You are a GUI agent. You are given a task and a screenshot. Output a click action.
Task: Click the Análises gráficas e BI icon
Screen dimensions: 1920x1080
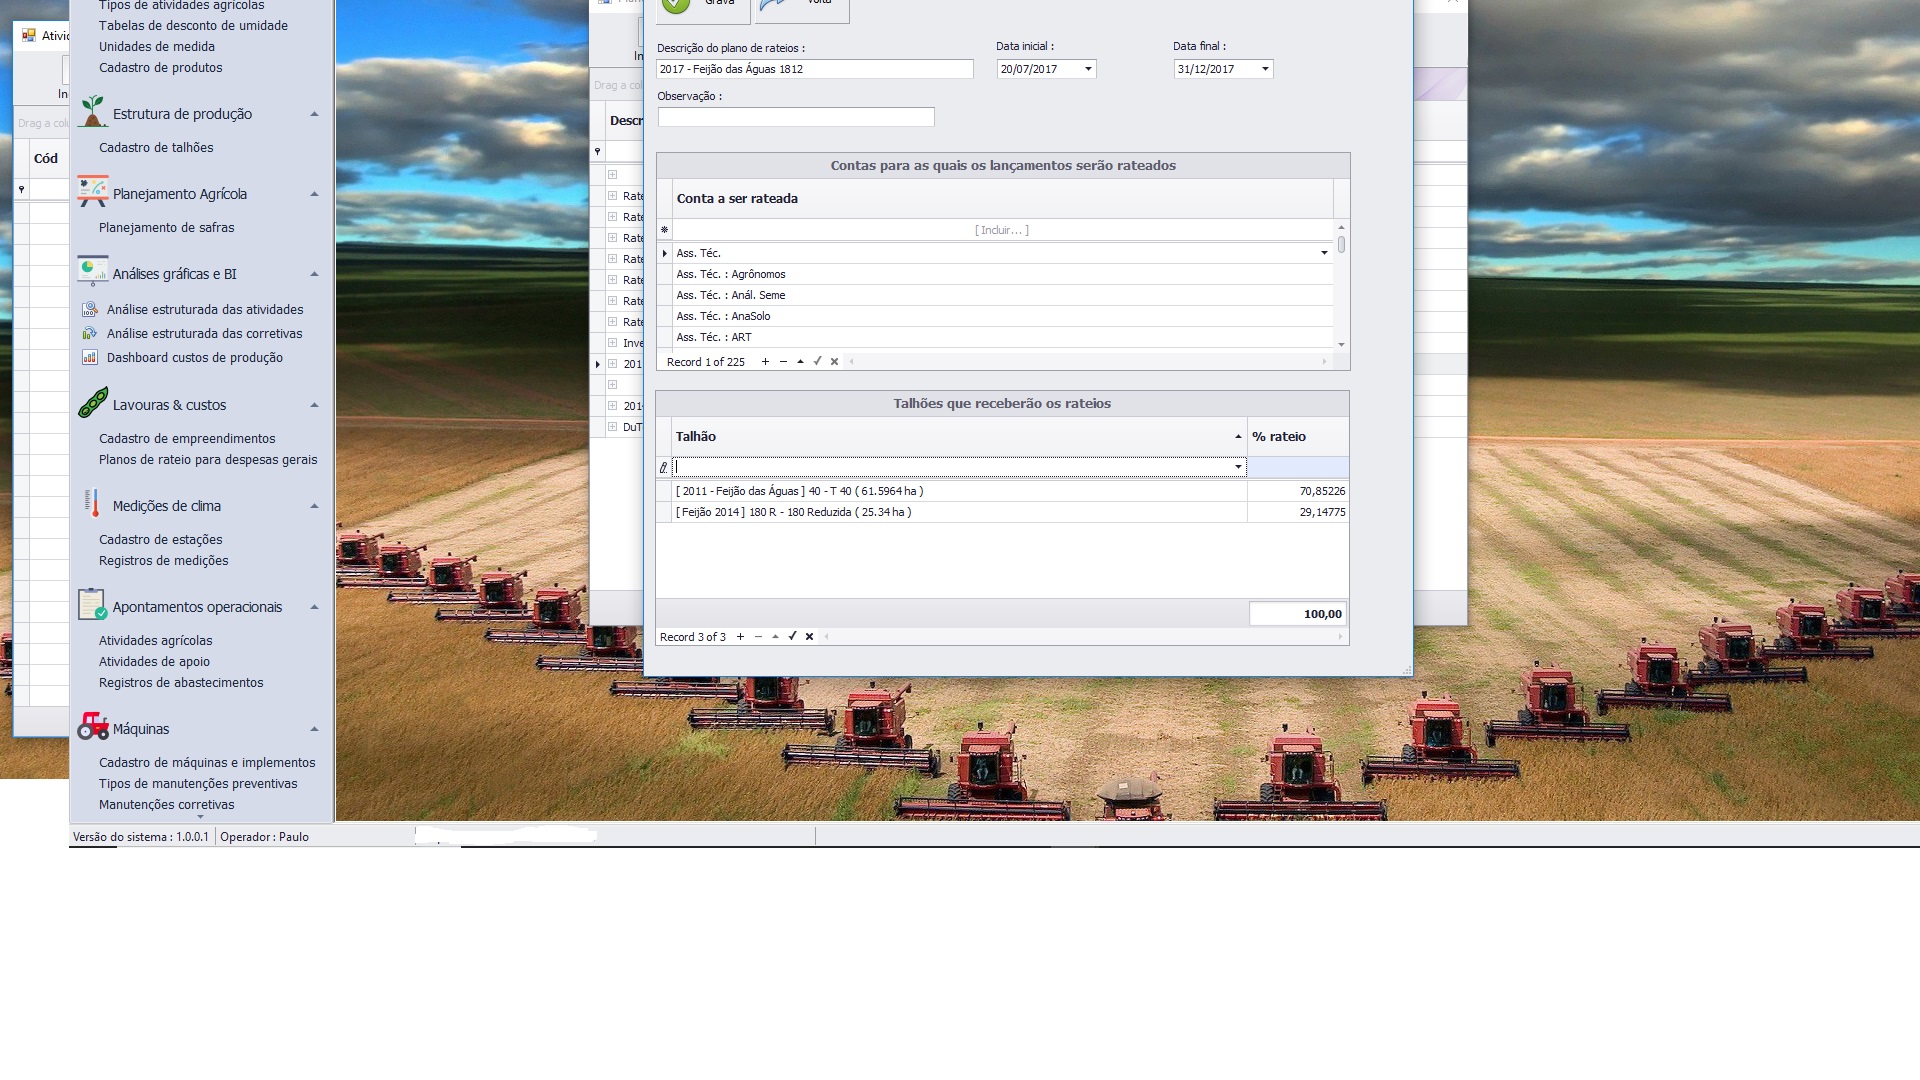(93, 271)
